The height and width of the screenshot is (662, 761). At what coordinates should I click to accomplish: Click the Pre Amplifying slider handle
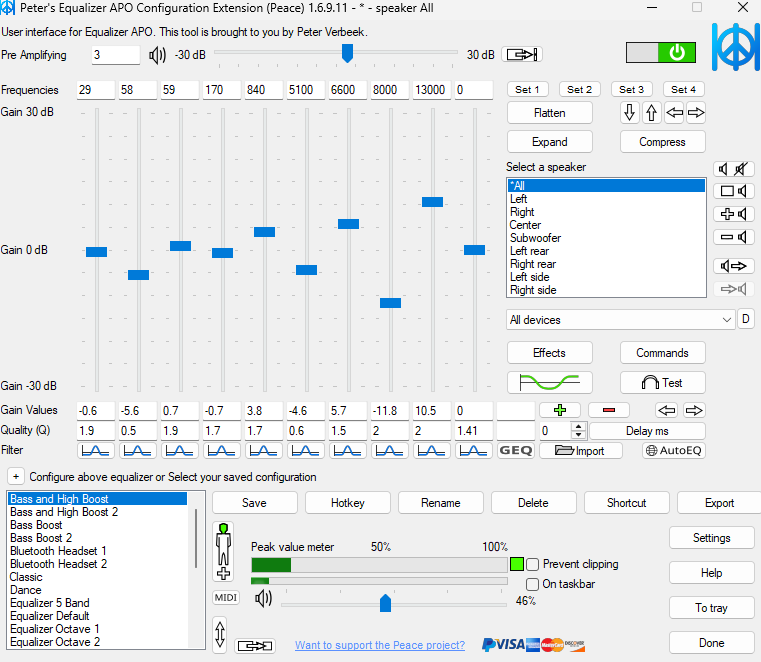click(x=347, y=53)
